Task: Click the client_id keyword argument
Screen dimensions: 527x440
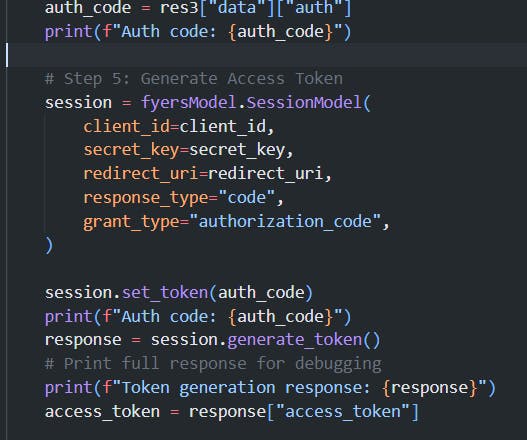Action: 127,127
